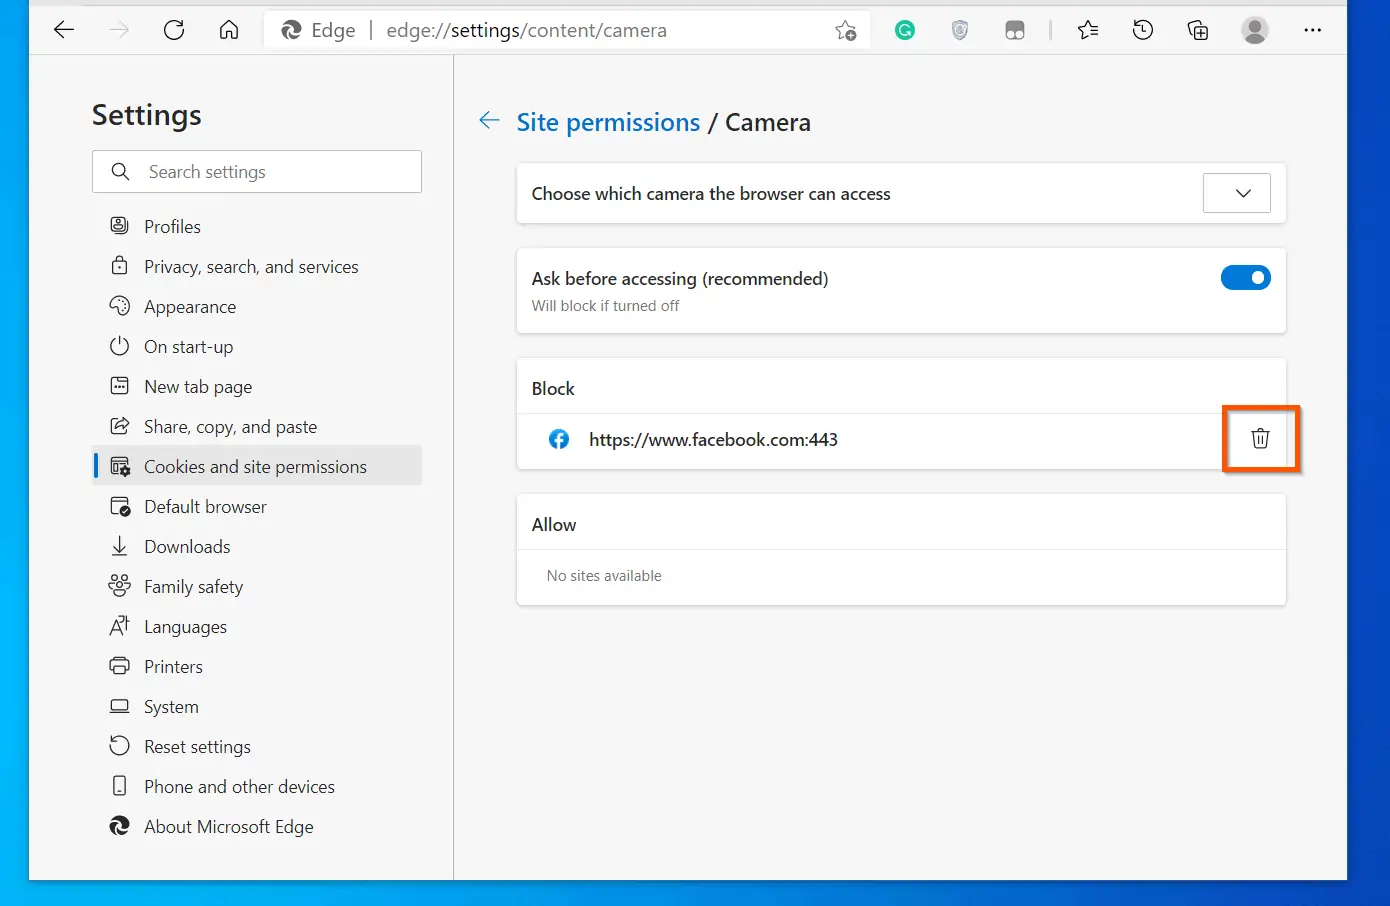Open the shield extension icon
The width and height of the screenshot is (1390, 906).
960,31
